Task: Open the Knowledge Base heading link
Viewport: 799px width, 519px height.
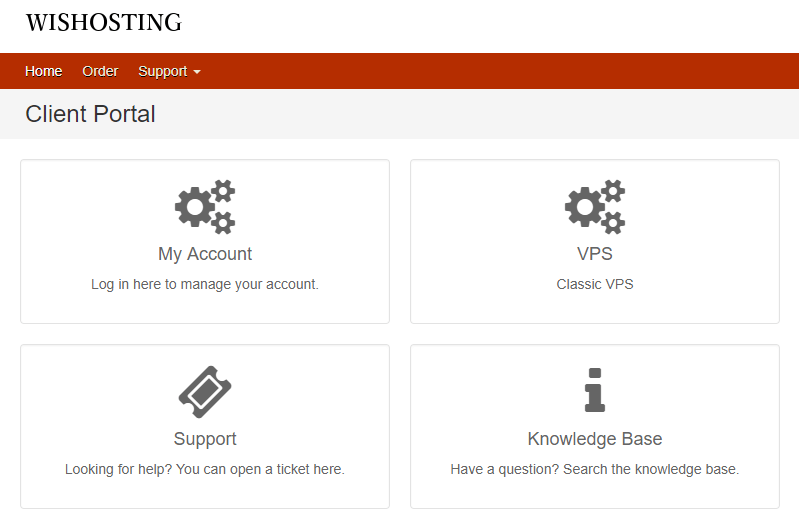Action: [x=595, y=439]
